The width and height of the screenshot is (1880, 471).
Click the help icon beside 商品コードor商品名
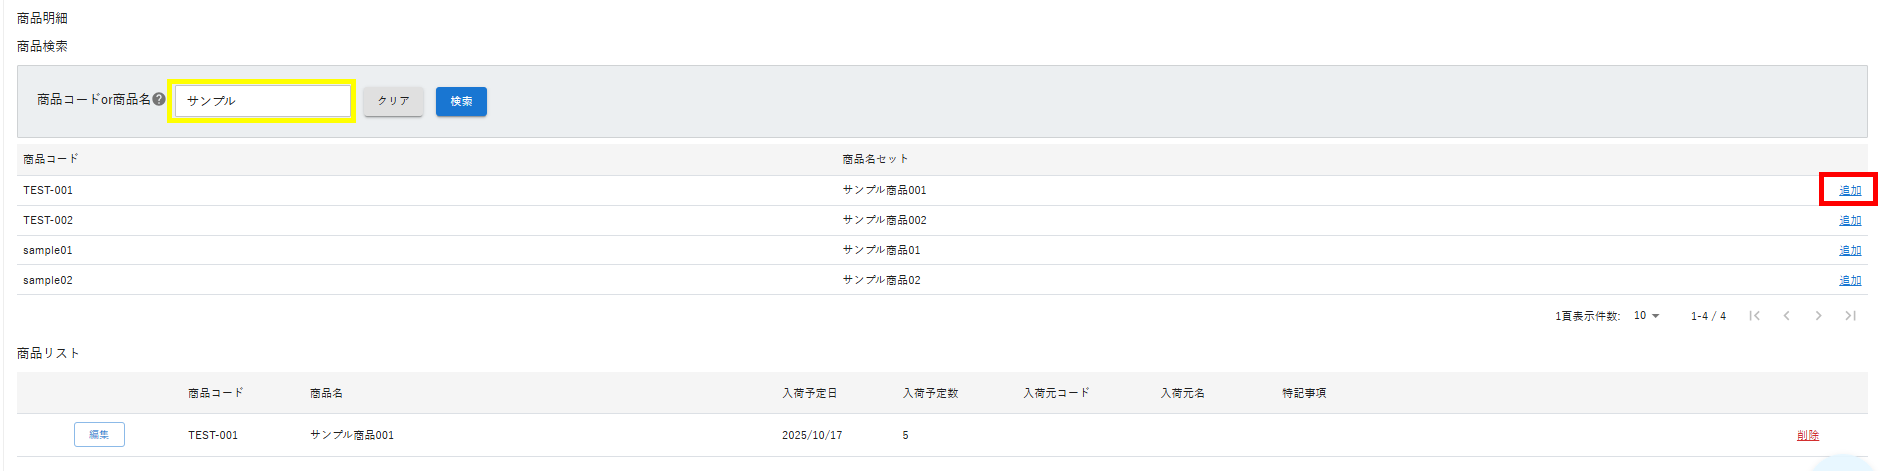159,99
